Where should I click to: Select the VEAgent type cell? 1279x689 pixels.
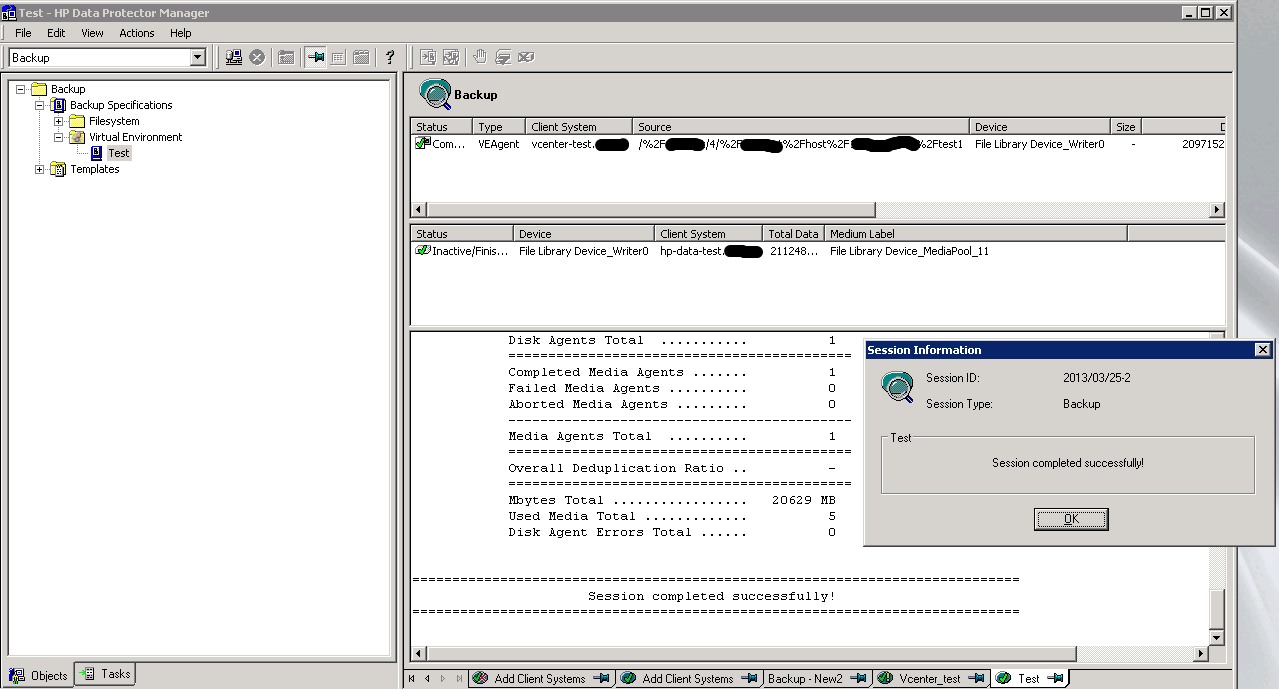pyautogui.click(x=498, y=144)
